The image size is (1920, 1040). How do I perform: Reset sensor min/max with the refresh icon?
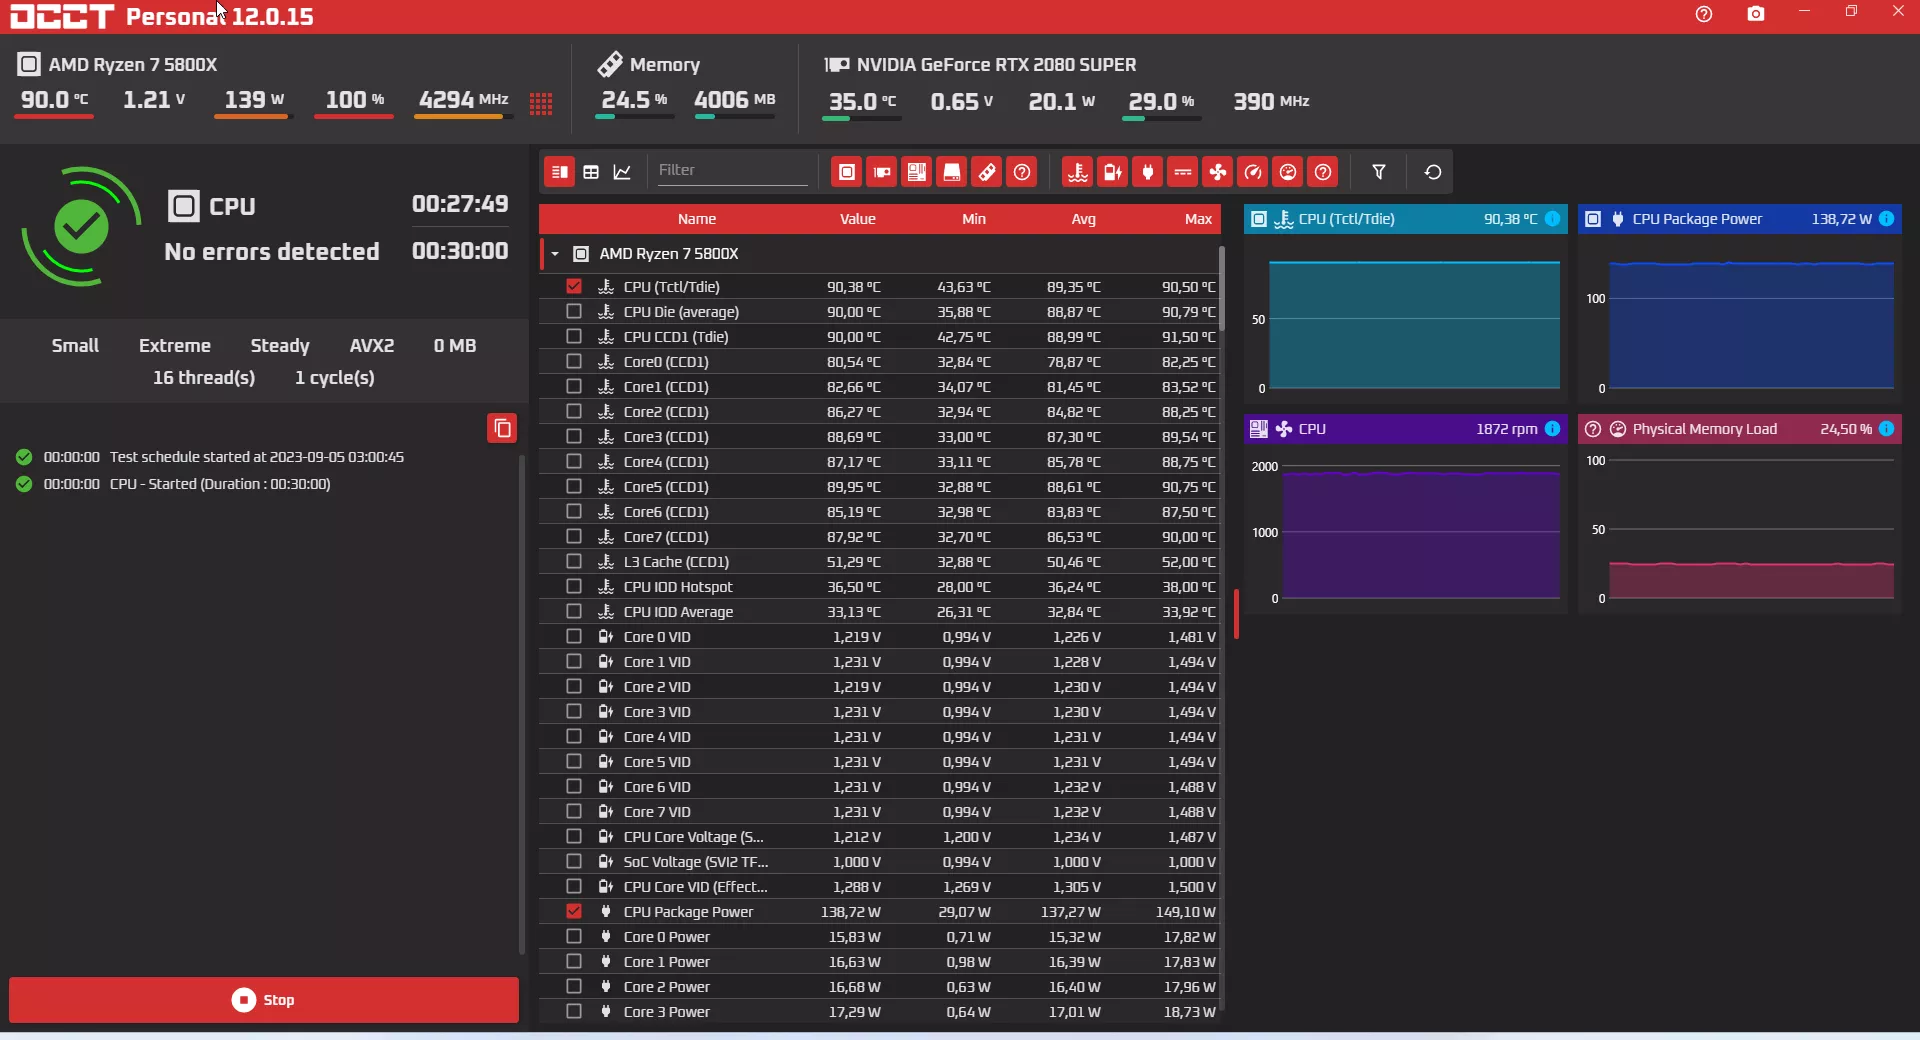tap(1433, 172)
